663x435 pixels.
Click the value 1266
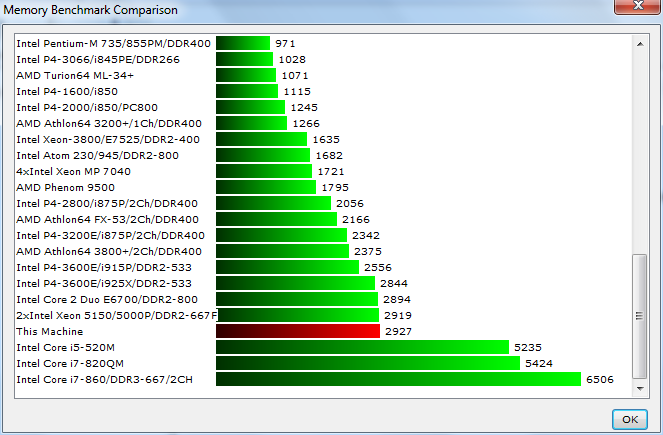pos(306,123)
